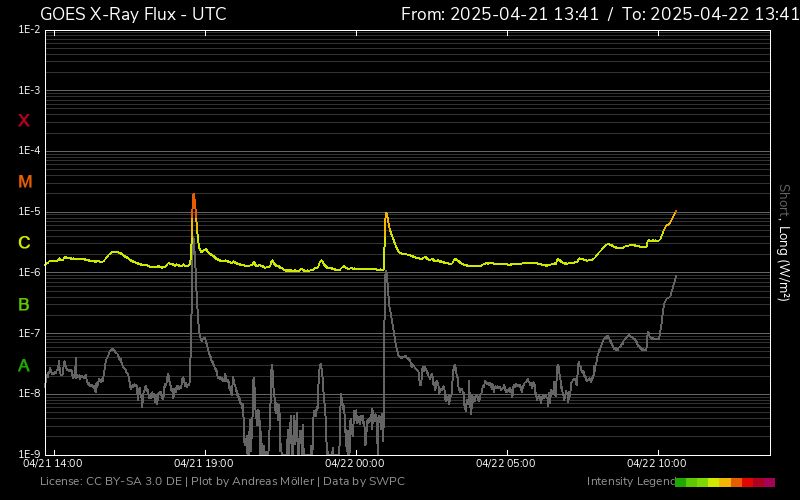Click the orange M-class flare peak tip

(x=193, y=195)
